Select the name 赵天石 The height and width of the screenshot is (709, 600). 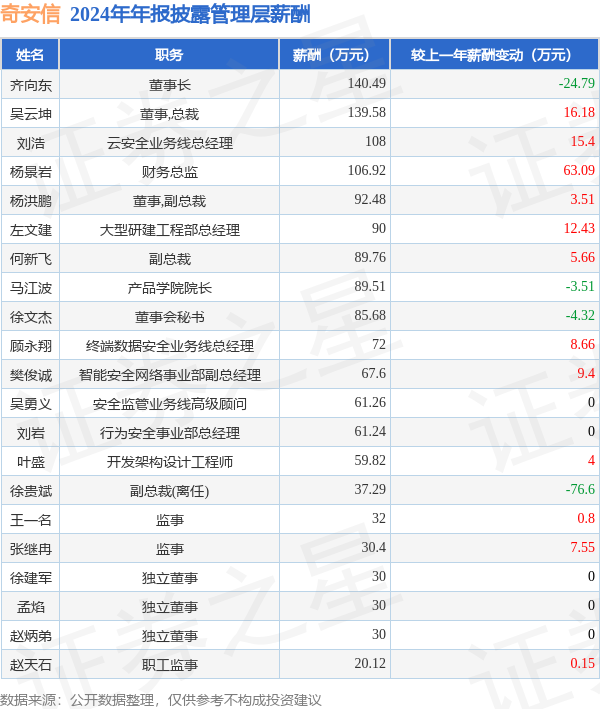pos(31,664)
